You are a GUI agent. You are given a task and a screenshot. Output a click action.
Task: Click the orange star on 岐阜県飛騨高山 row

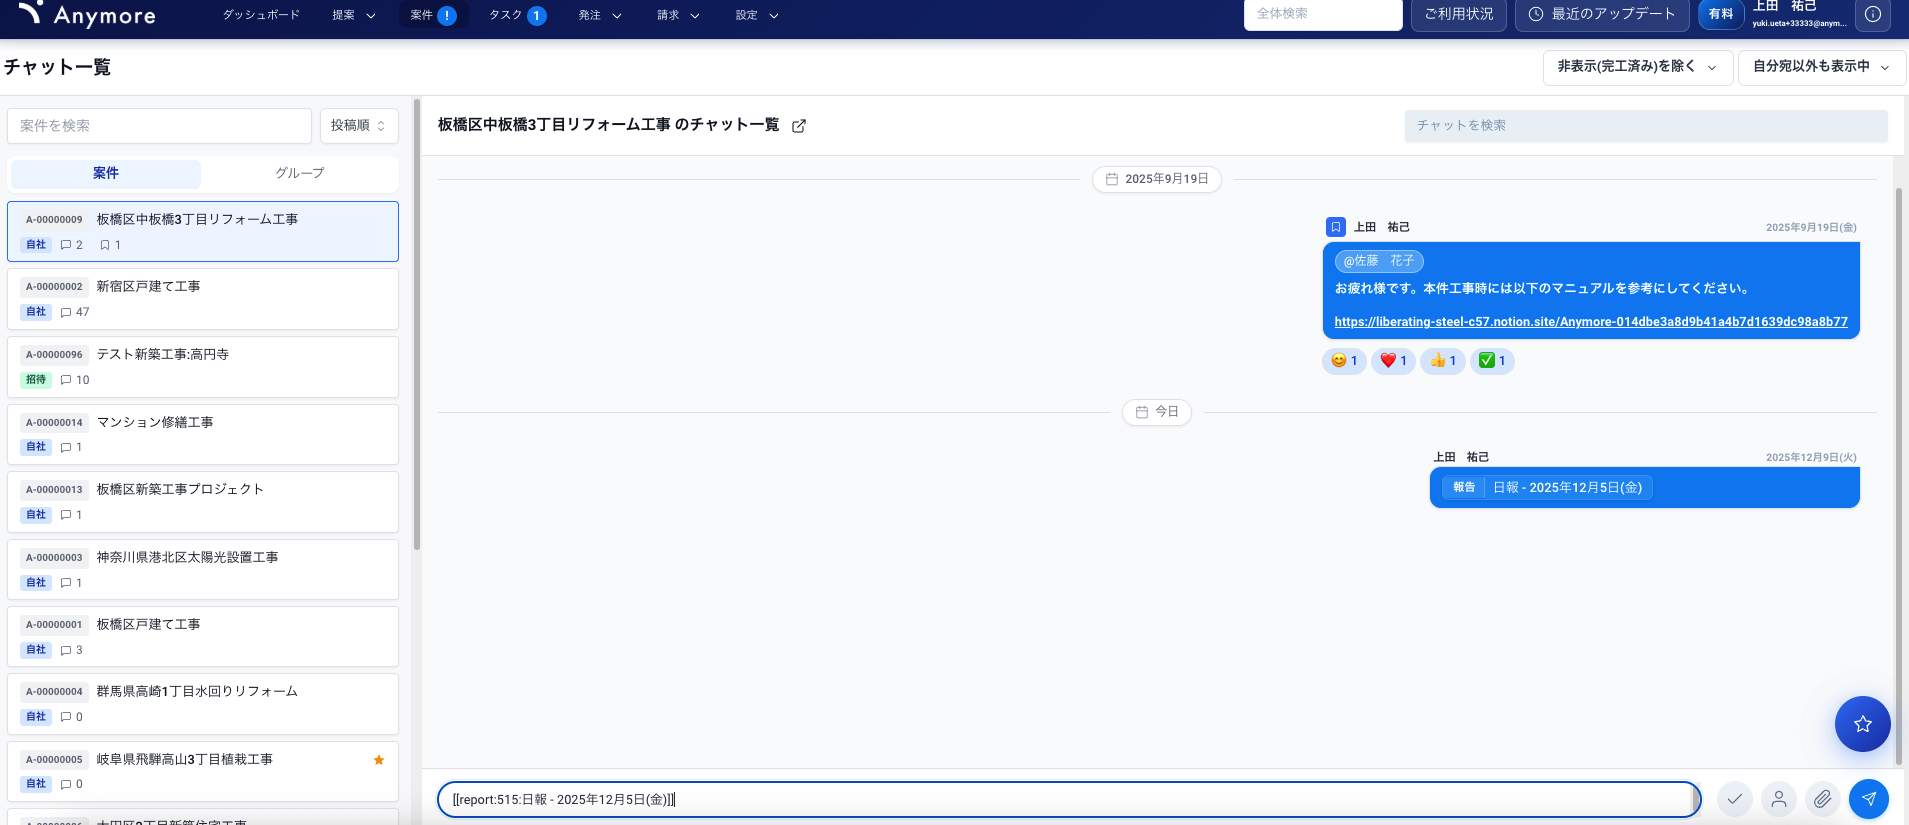[x=379, y=760]
